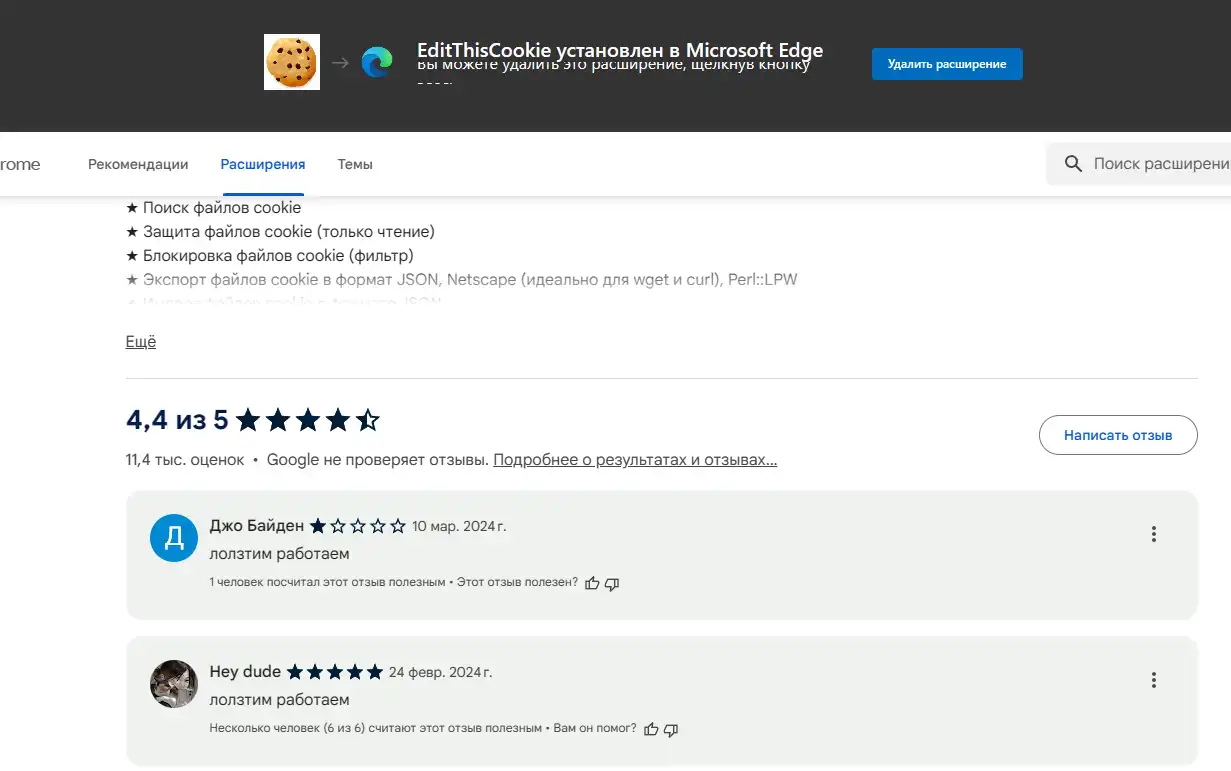Click the search magnifier icon
The width and height of the screenshot is (1231, 771).
(x=1073, y=164)
